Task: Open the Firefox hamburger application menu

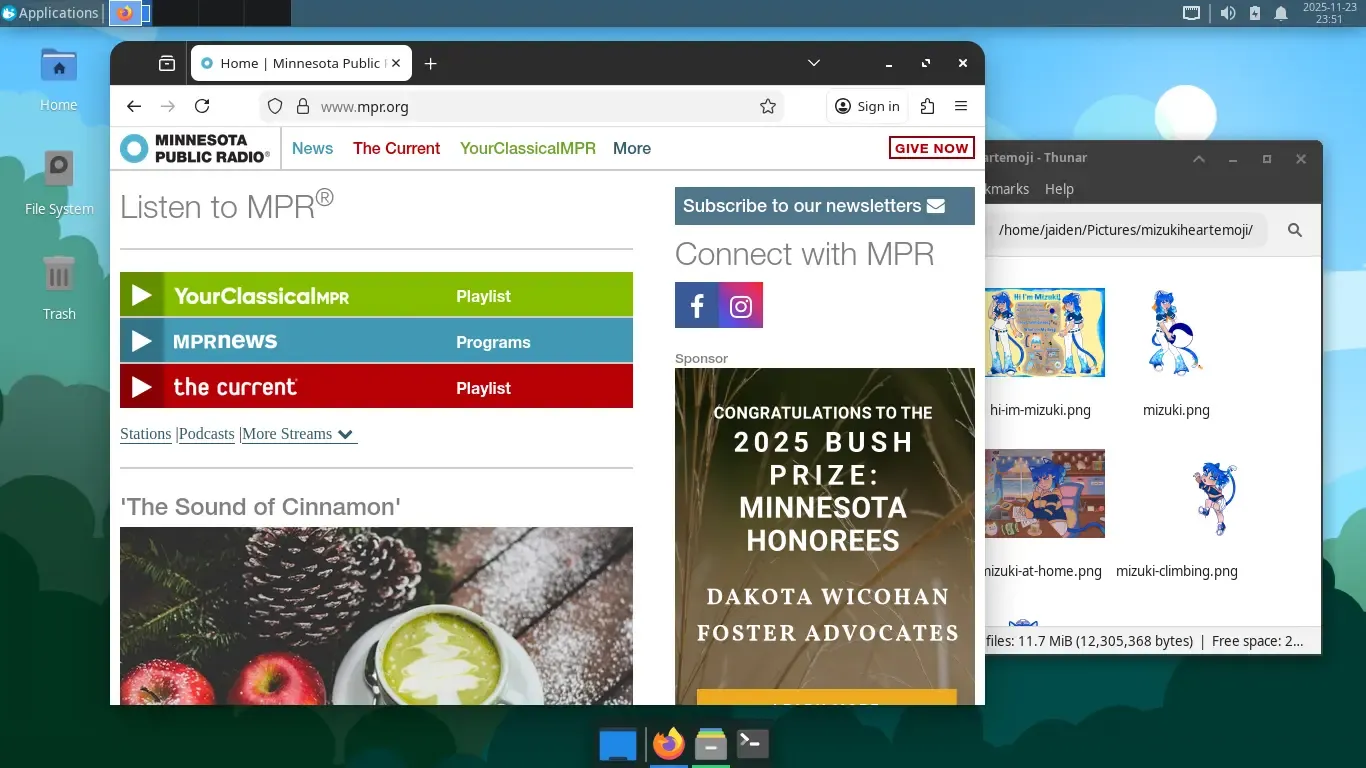Action: click(961, 106)
